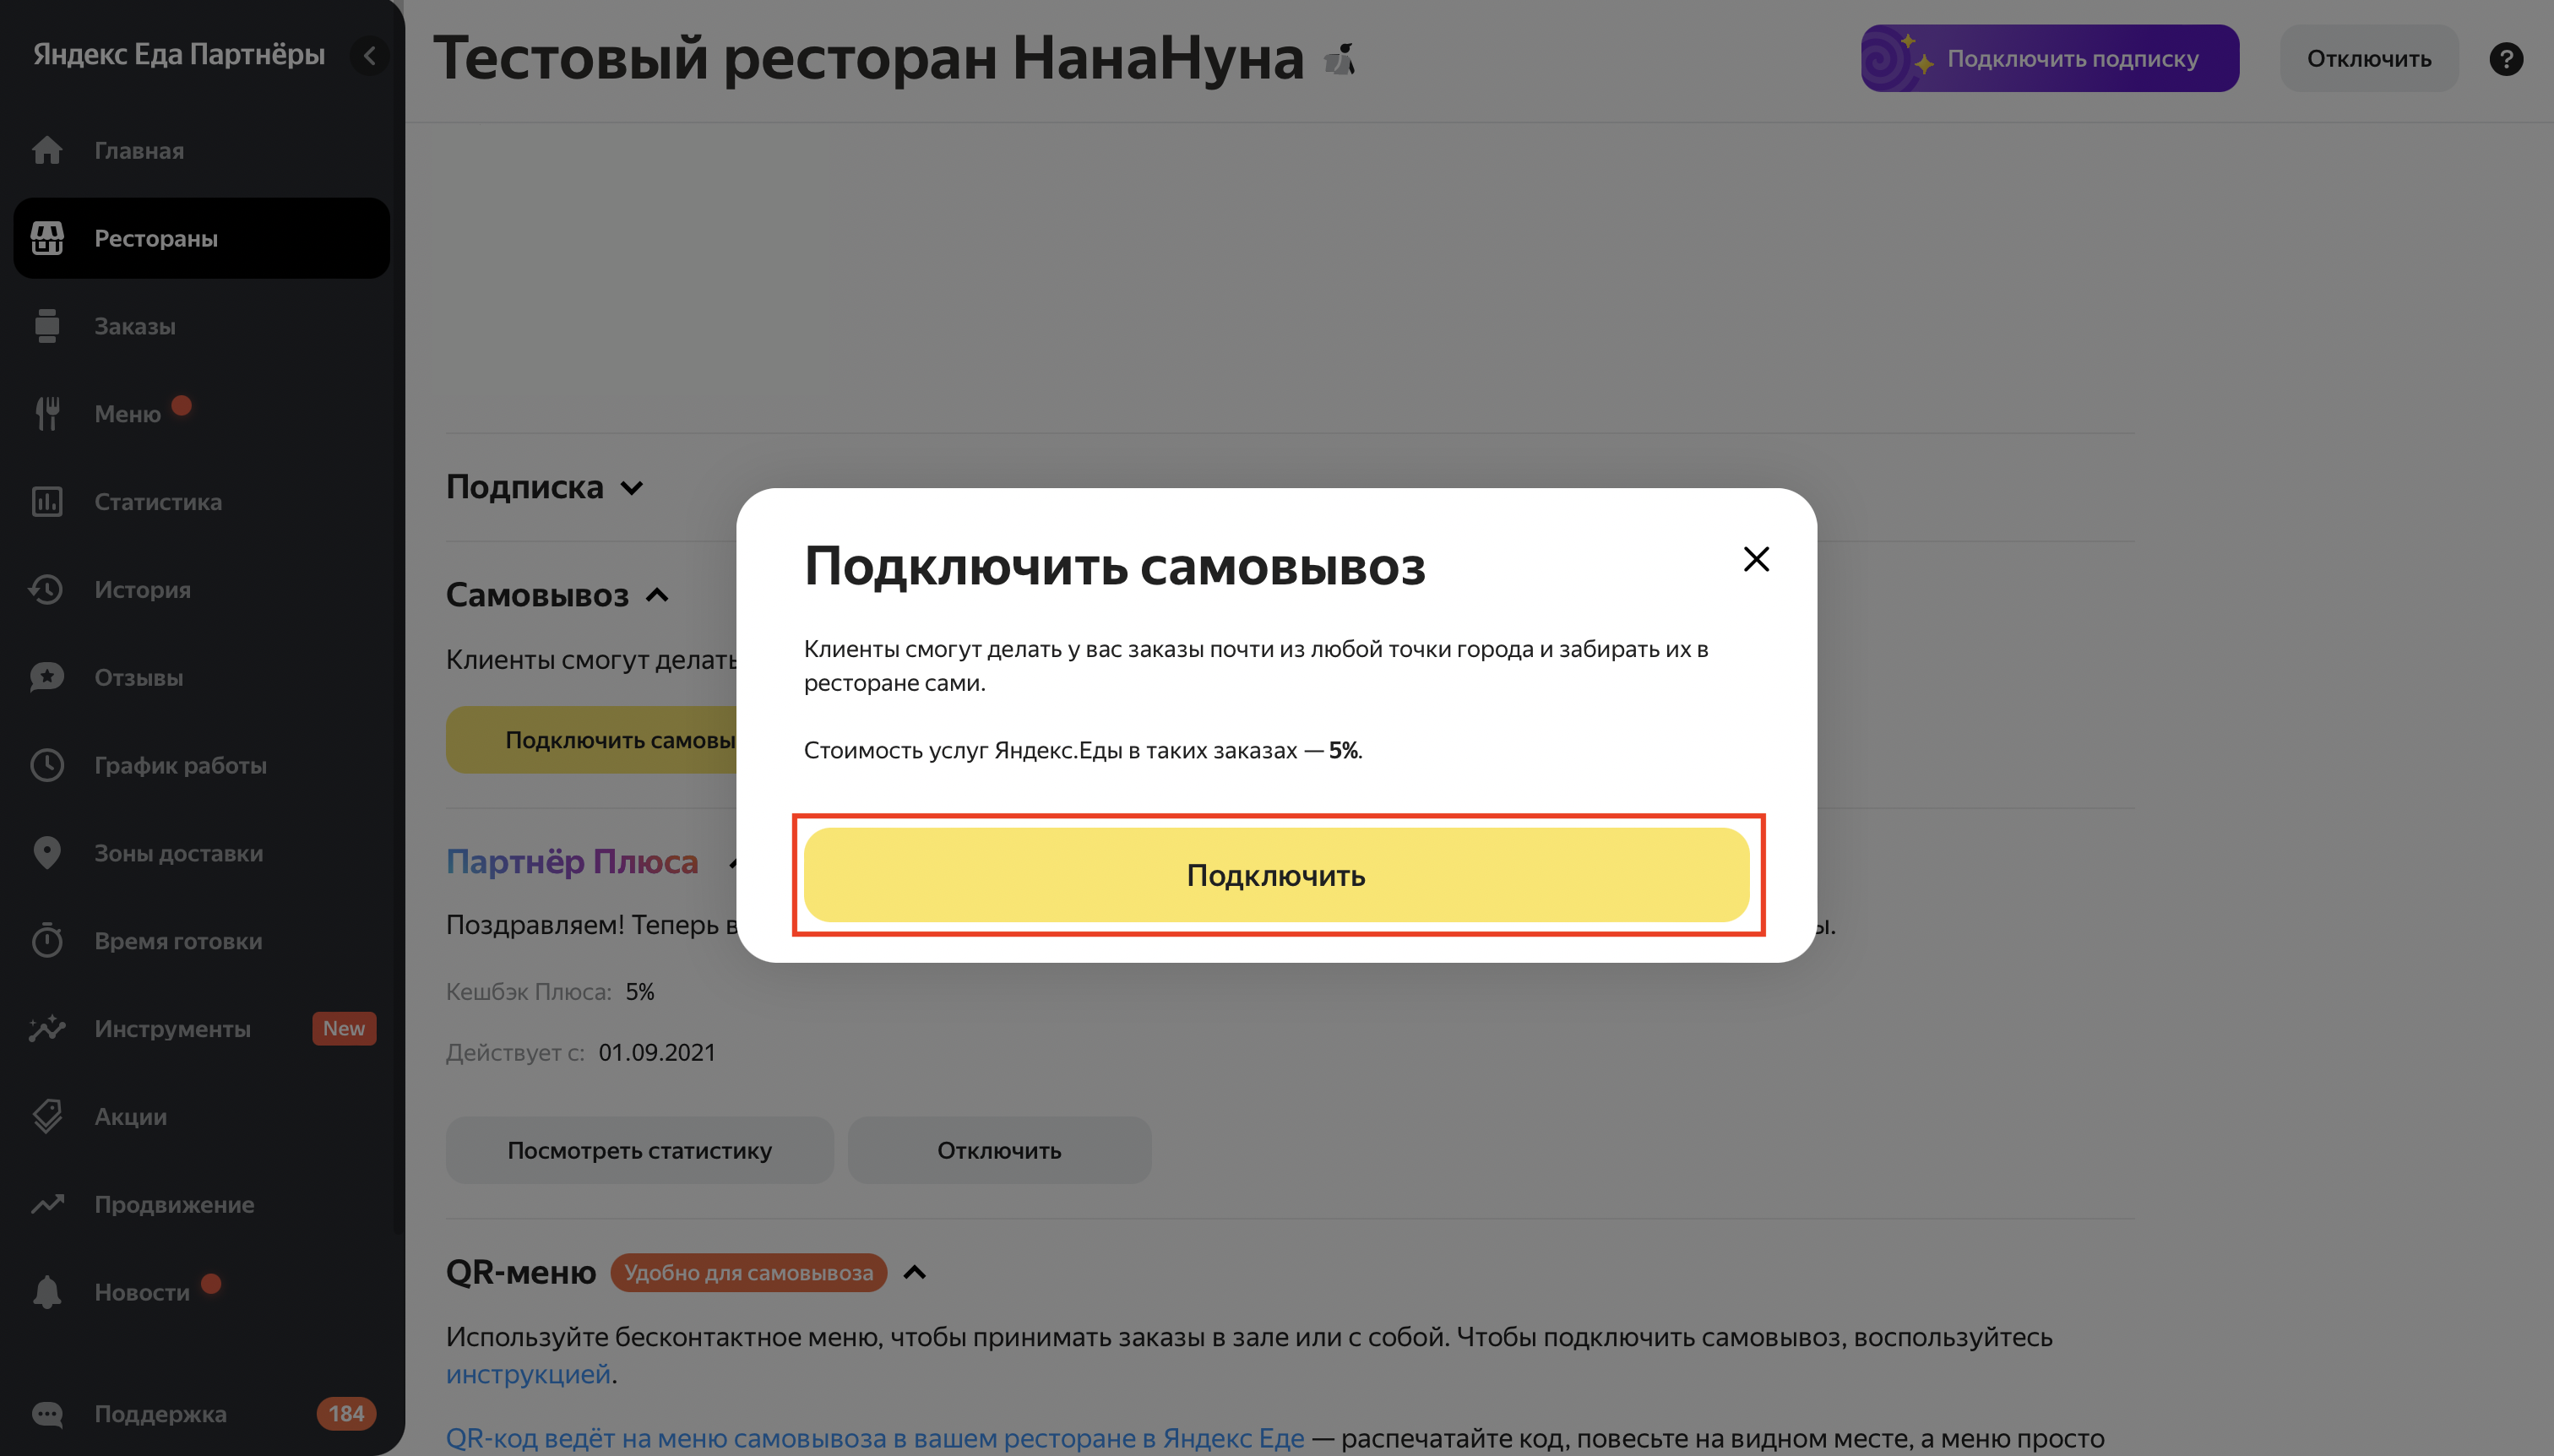
Task: Close the Подключить самовывоз dialog
Action: [1756, 559]
